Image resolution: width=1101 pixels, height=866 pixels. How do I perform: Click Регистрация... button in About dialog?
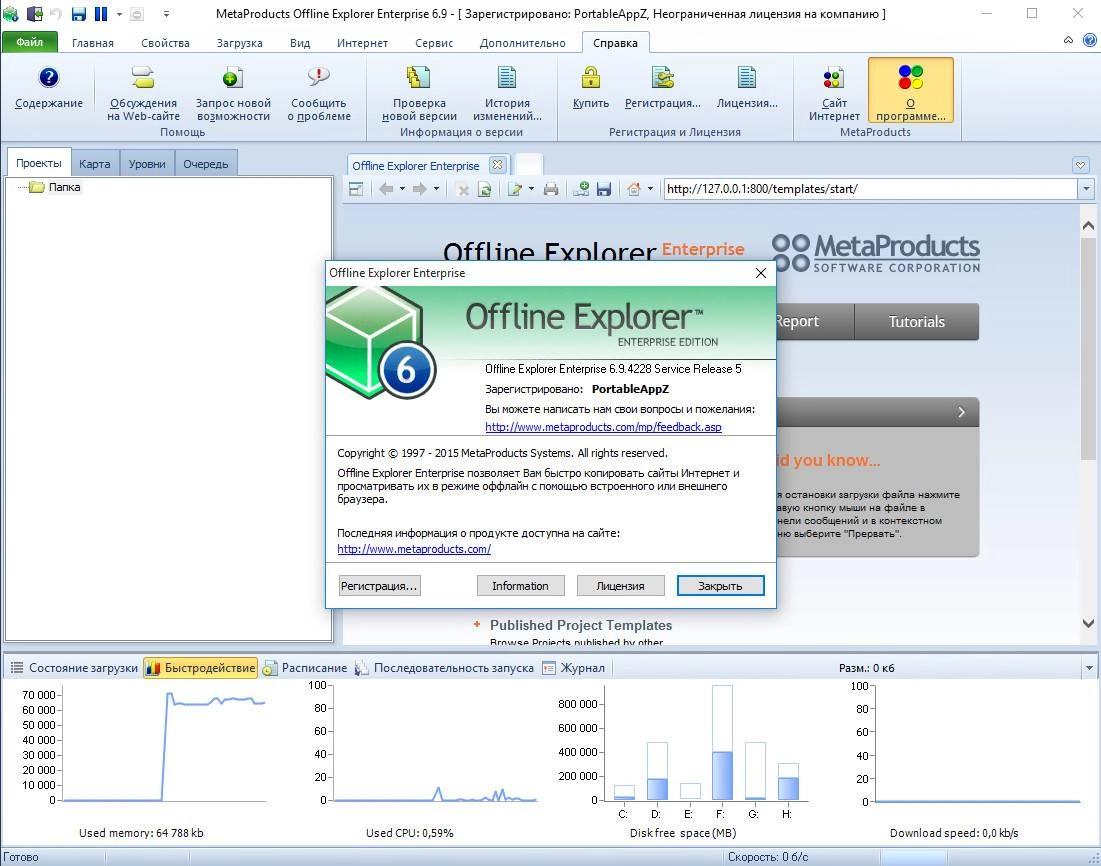point(379,586)
